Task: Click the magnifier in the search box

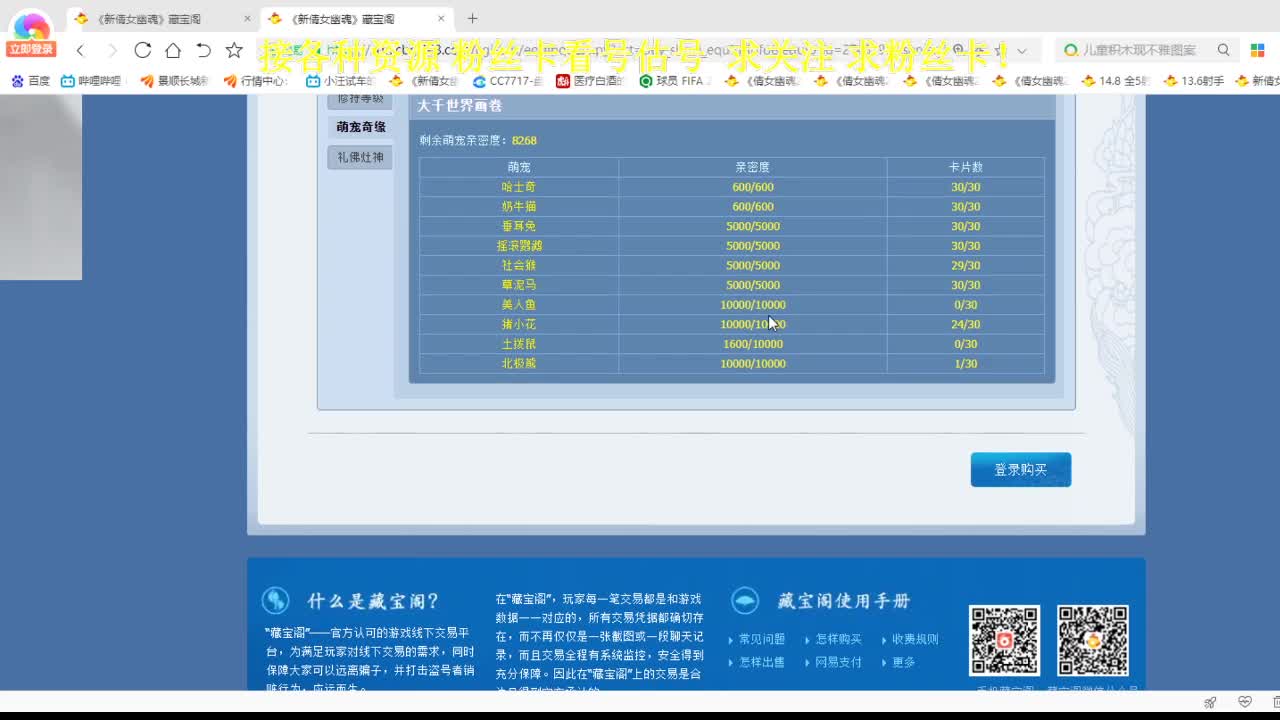Action: (1224, 48)
